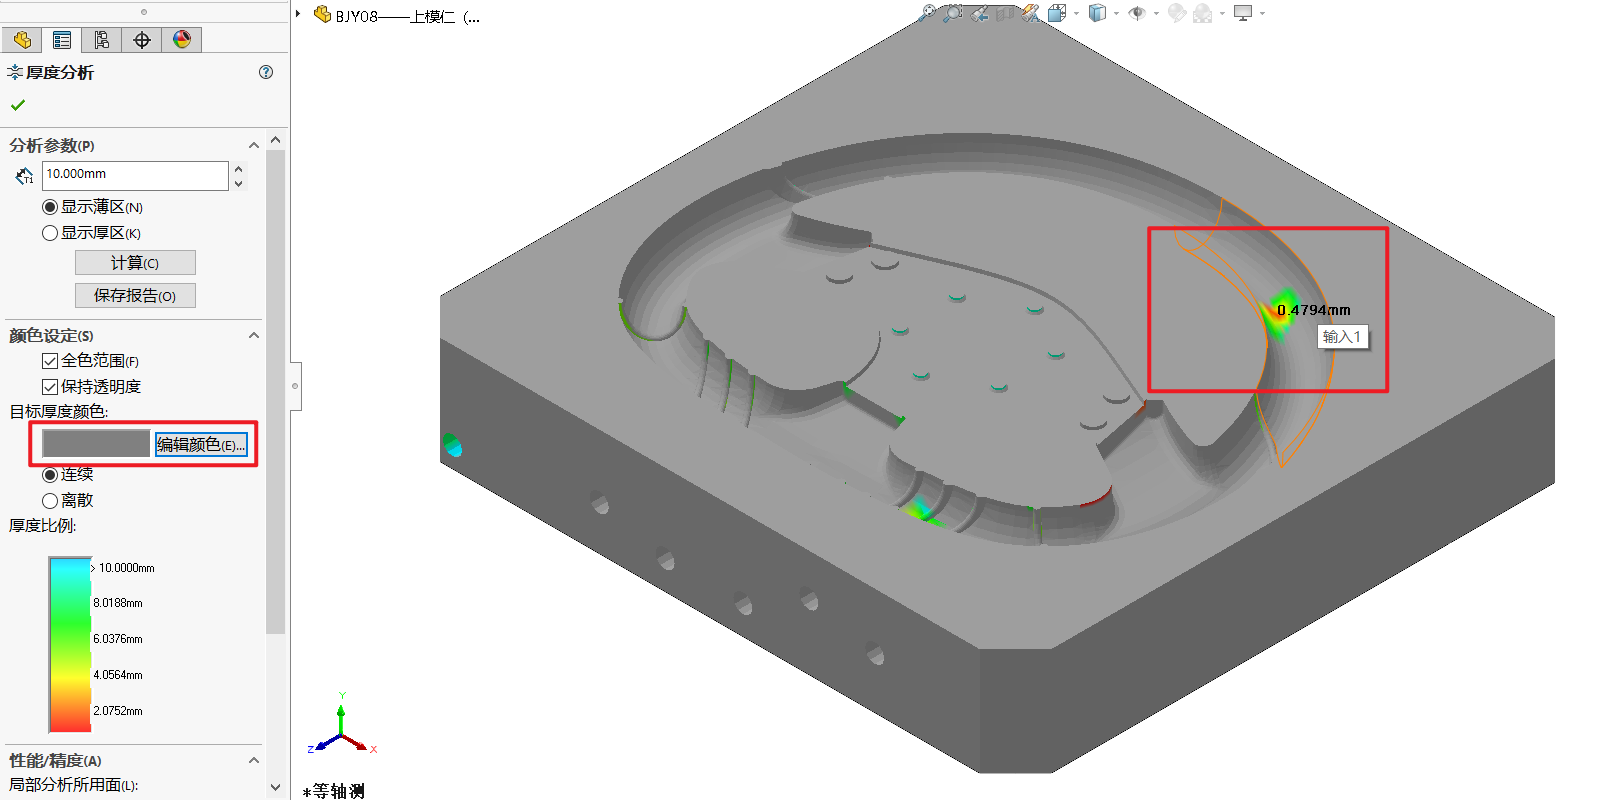Screen dimensions: 1613x800
Task: Open the DisplayManager color ball tab
Action: click(x=181, y=40)
